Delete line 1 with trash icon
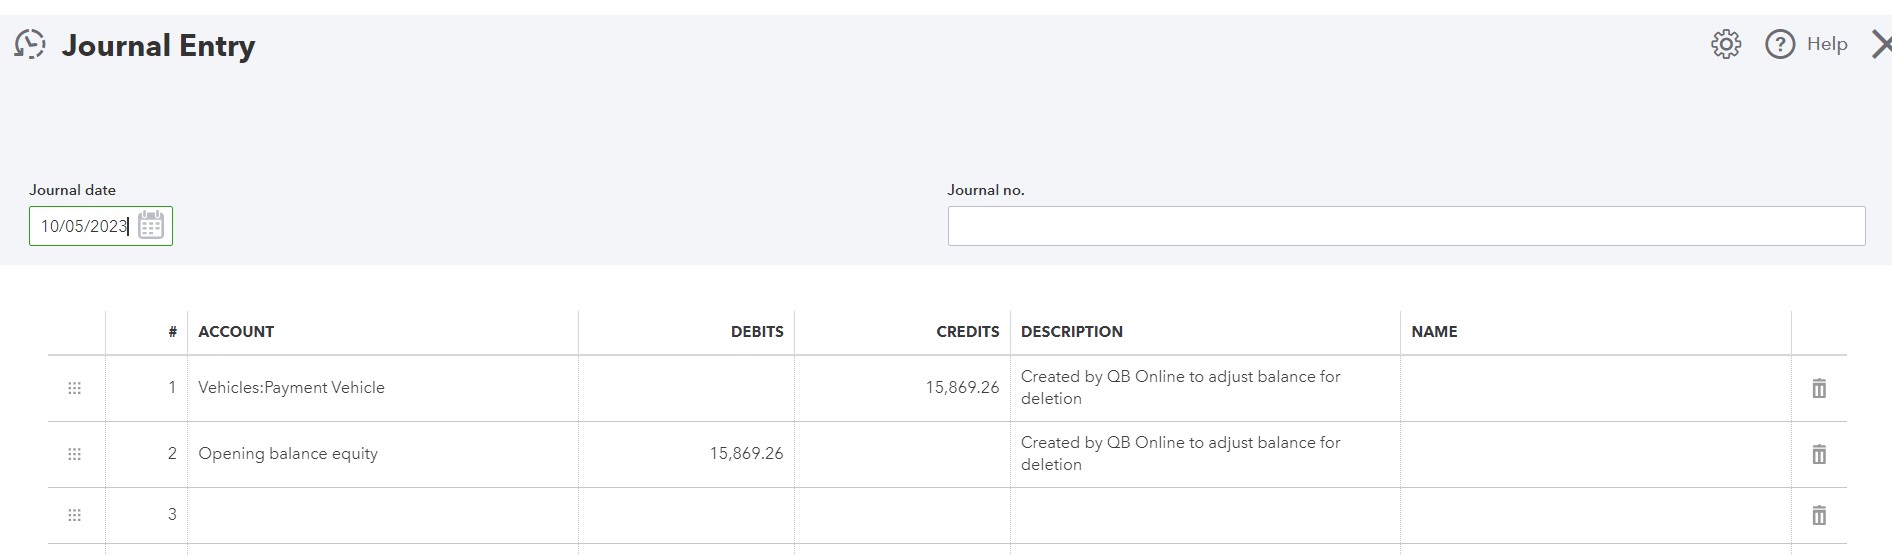The width and height of the screenshot is (1892, 555). click(1819, 388)
